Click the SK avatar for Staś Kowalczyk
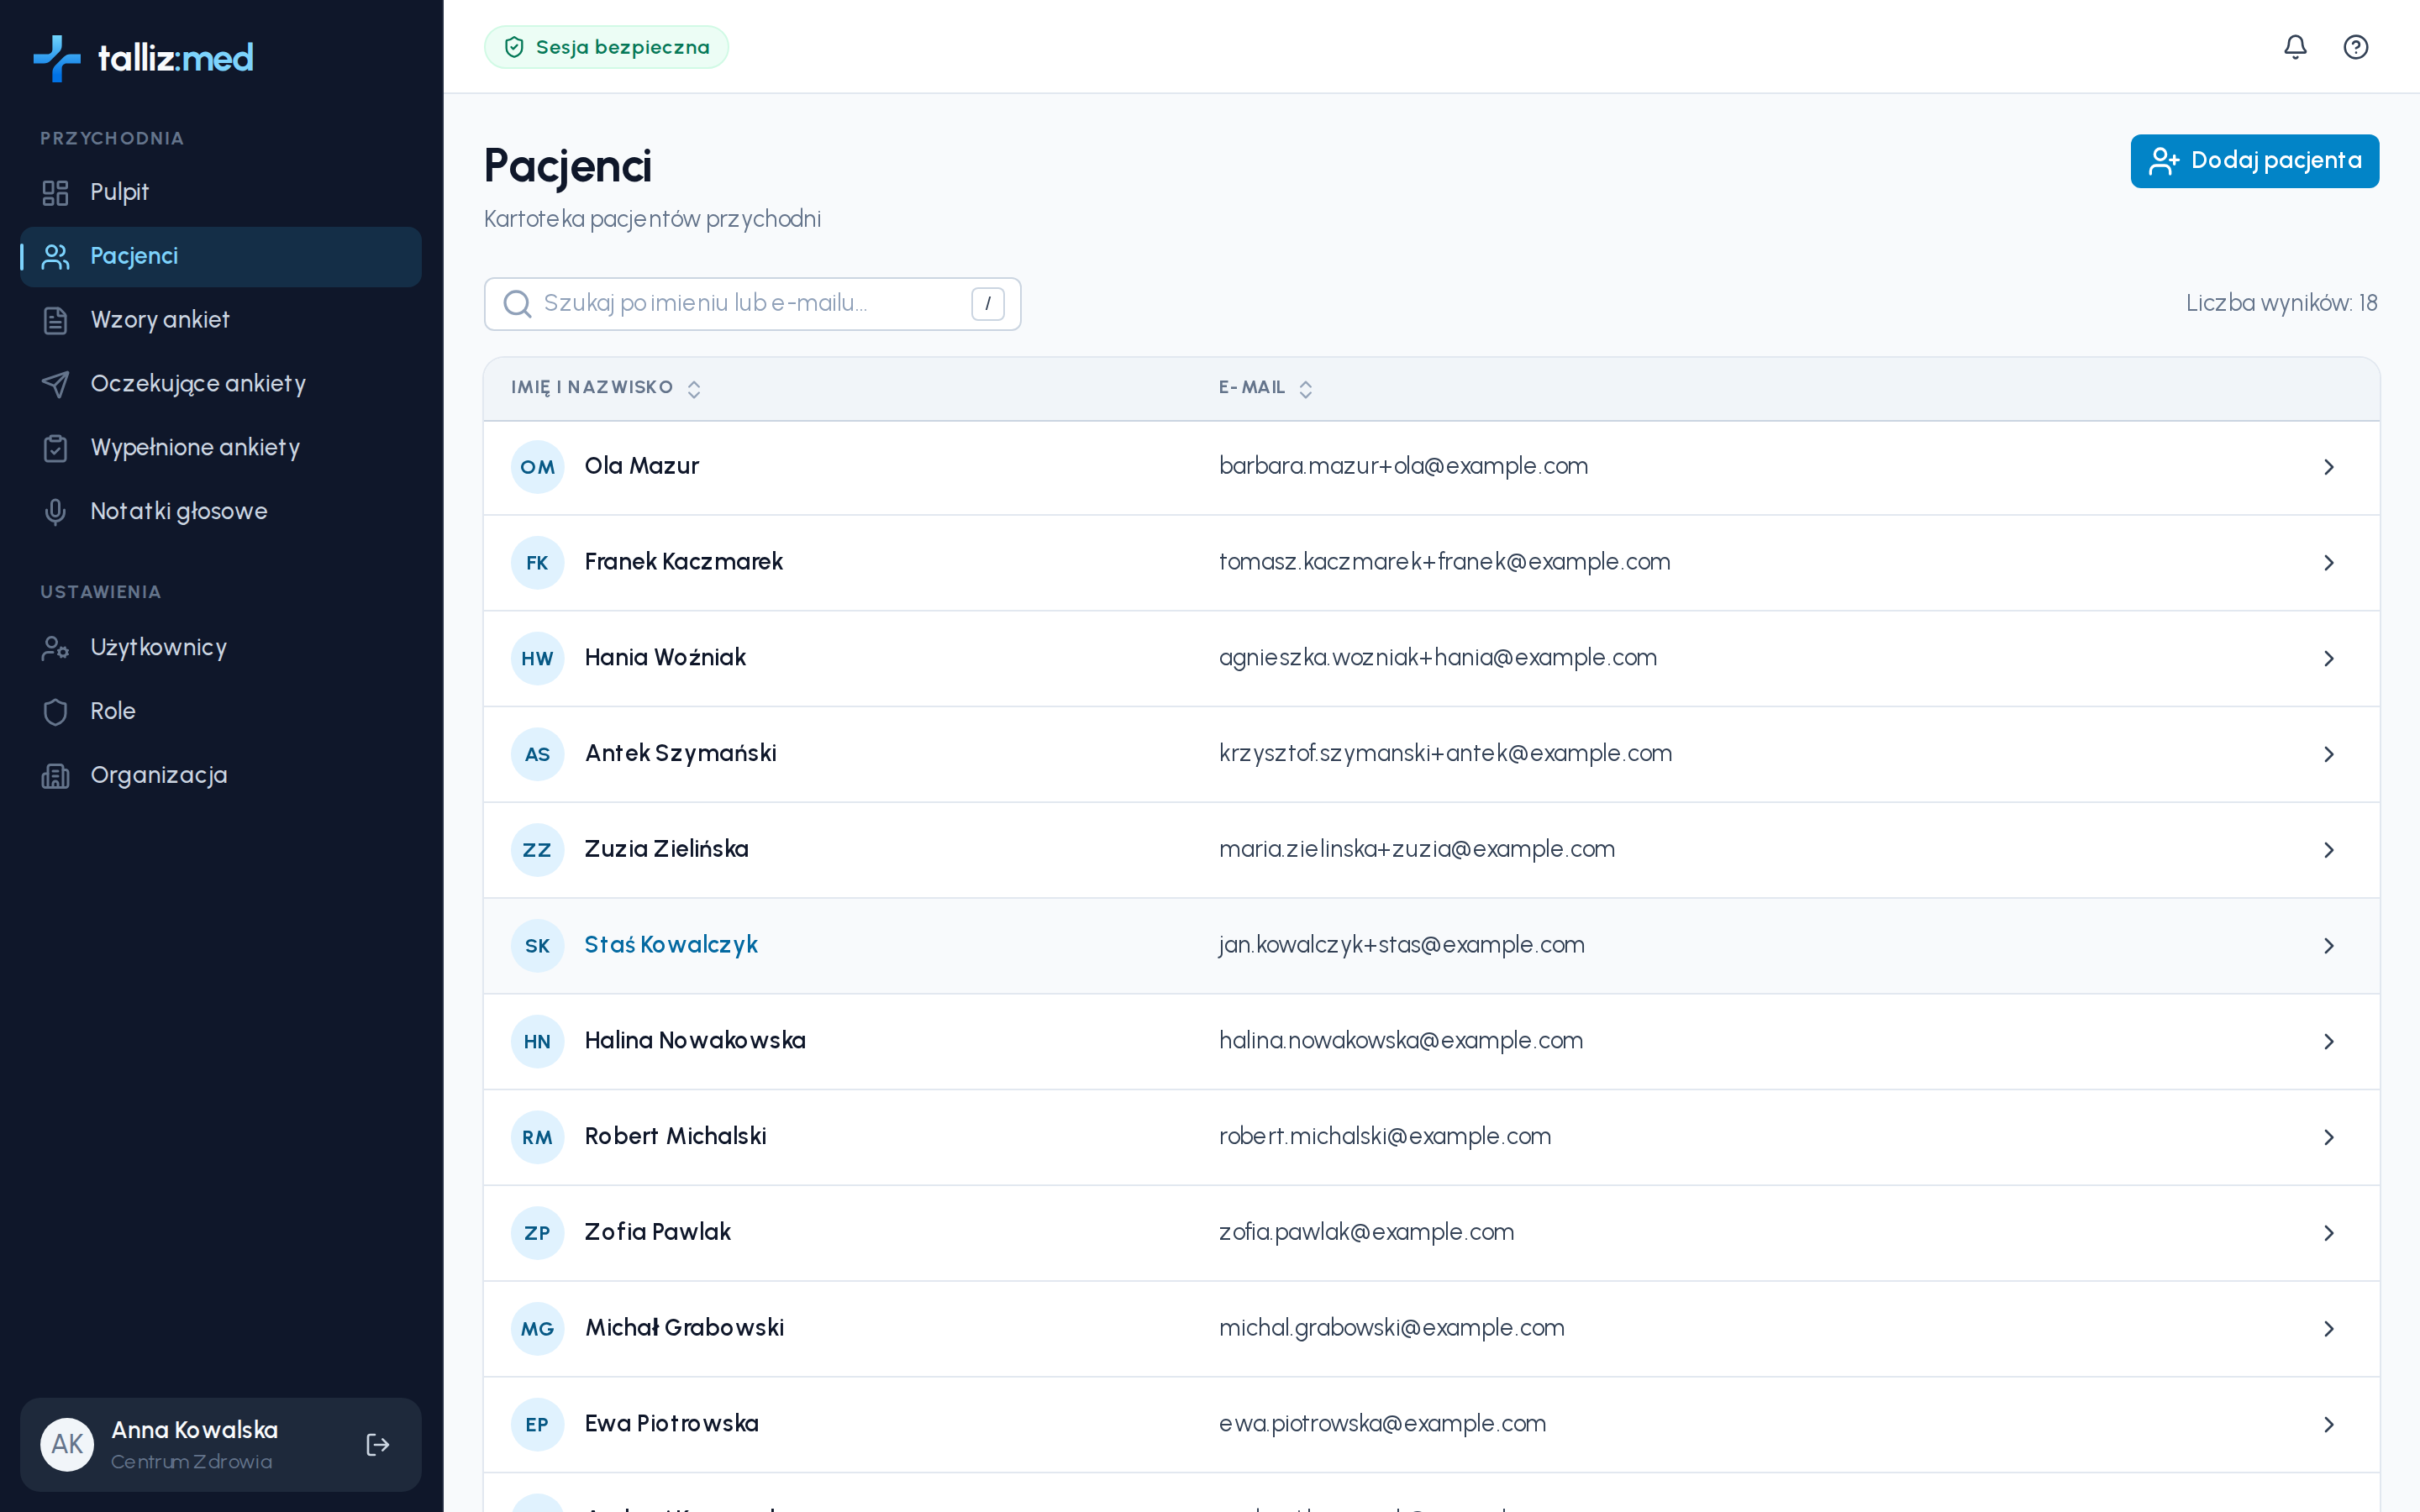The image size is (2420, 1512). pyautogui.click(x=537, y=946)
